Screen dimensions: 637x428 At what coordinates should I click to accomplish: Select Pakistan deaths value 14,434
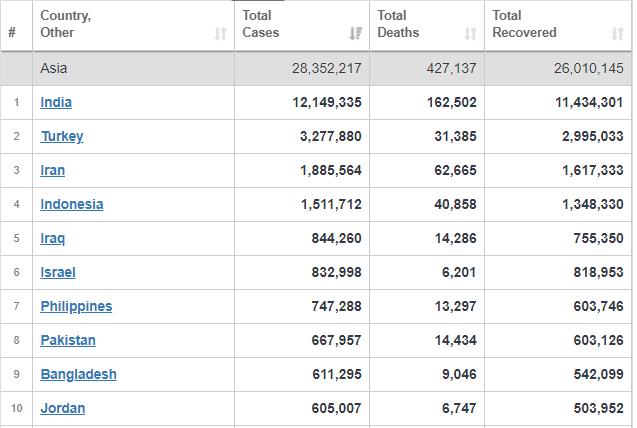455,340
